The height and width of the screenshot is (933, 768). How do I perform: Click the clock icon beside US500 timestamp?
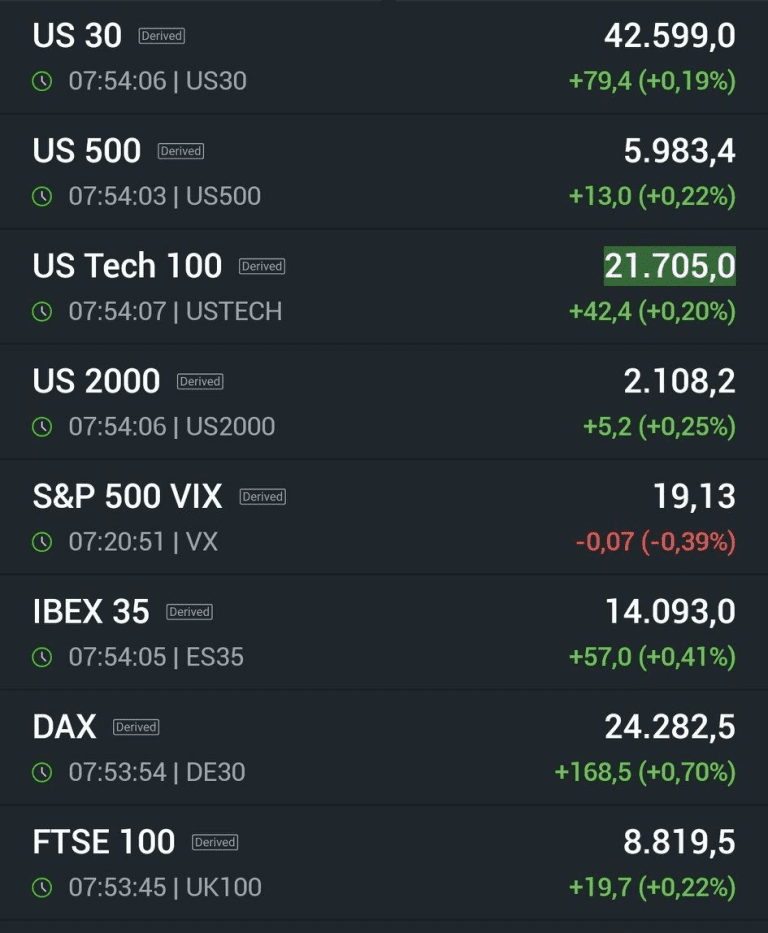pyautogui.click(x=42, y=196)
